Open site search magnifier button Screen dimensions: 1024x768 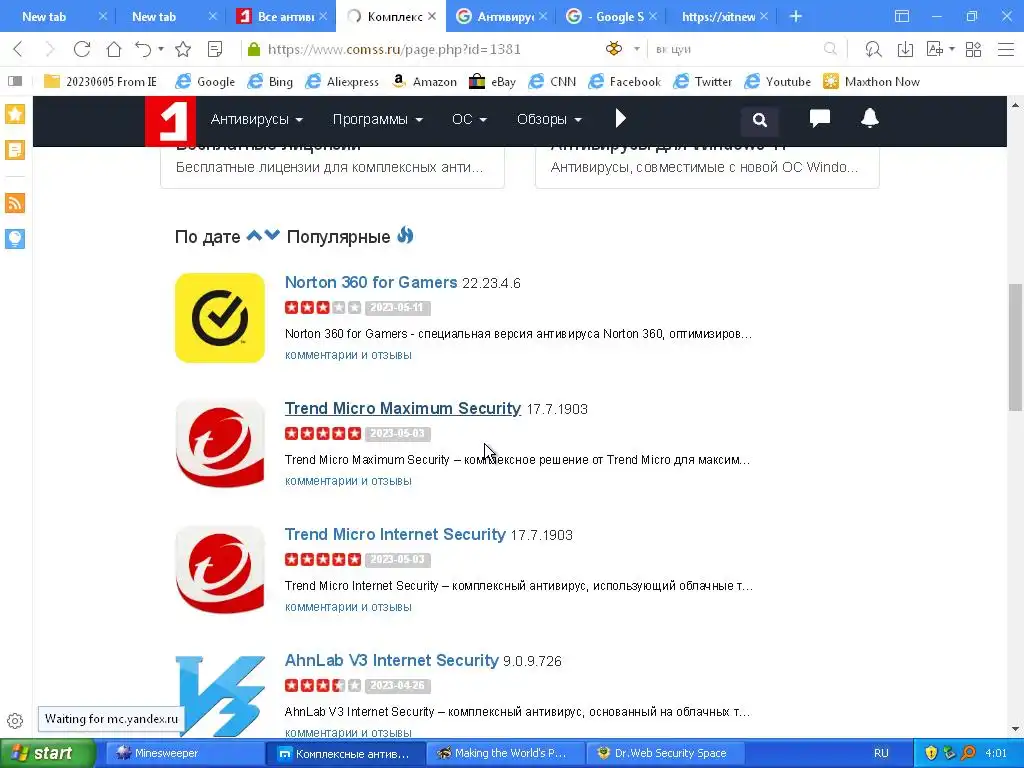tap(760, 120)
